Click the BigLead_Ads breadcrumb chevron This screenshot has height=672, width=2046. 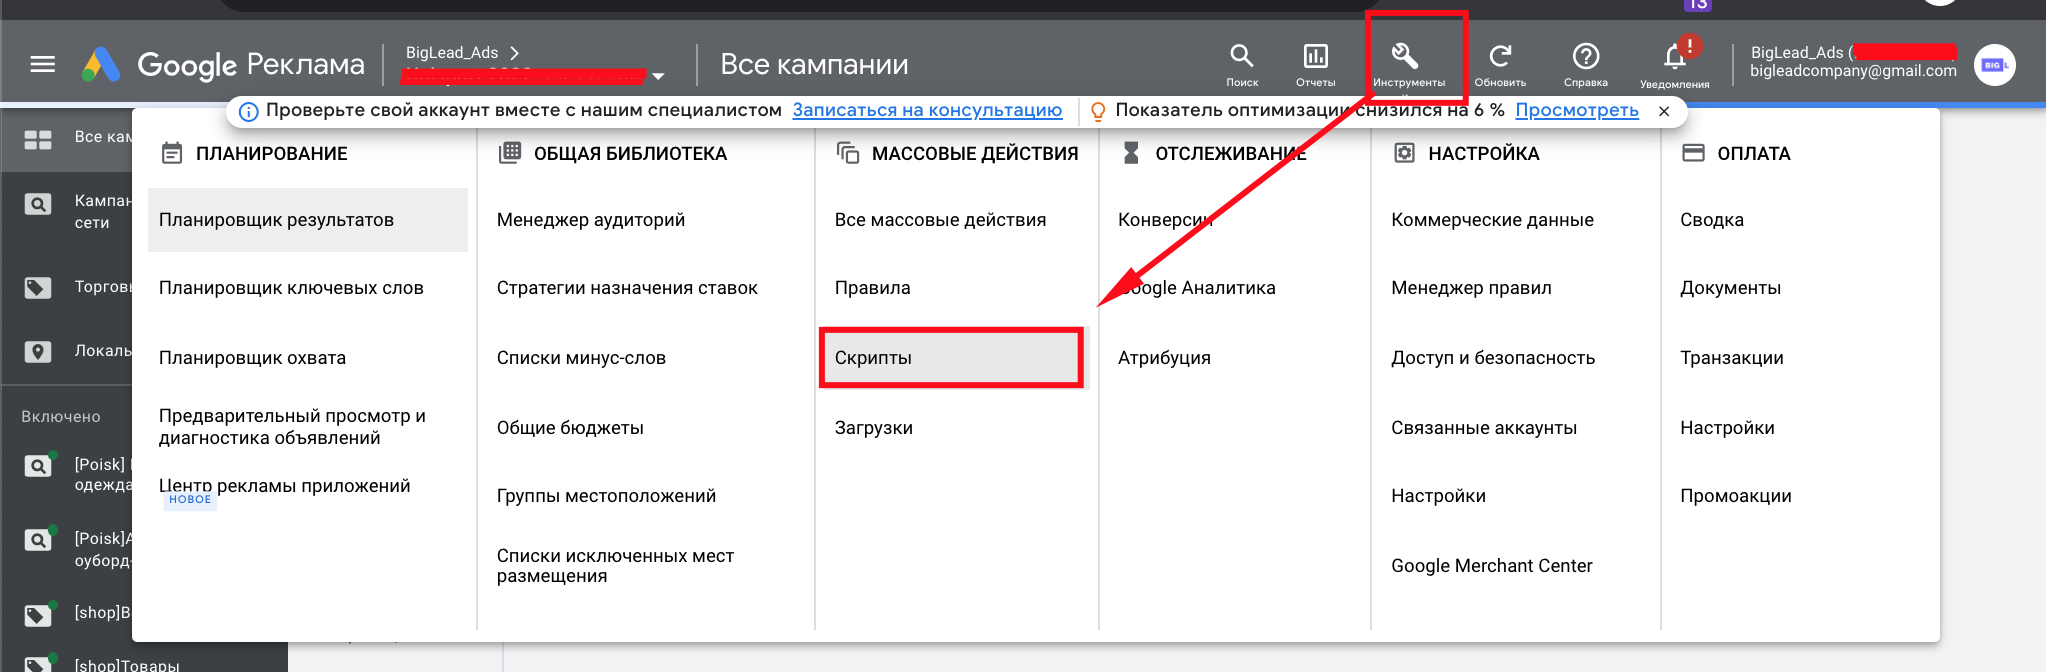tap(515, 53)
